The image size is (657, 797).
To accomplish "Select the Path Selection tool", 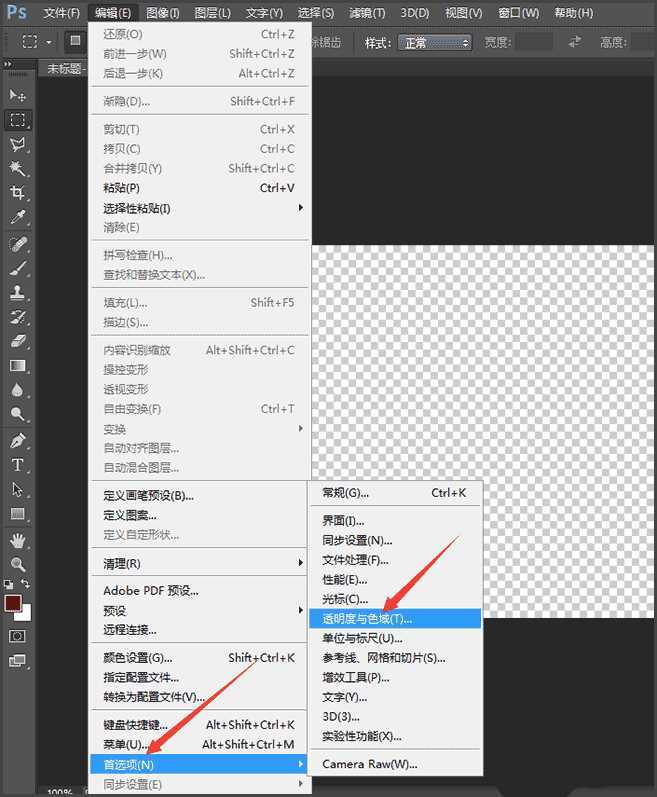I will 17,489.
